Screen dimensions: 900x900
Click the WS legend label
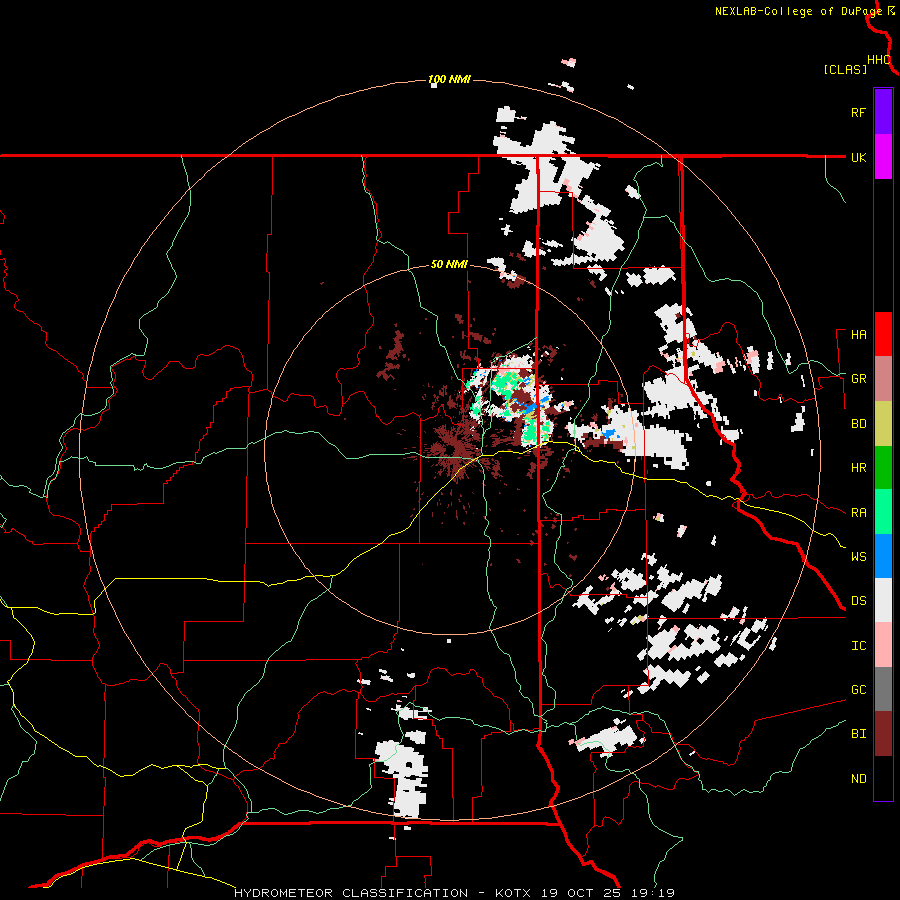click(x=858, y=557)
